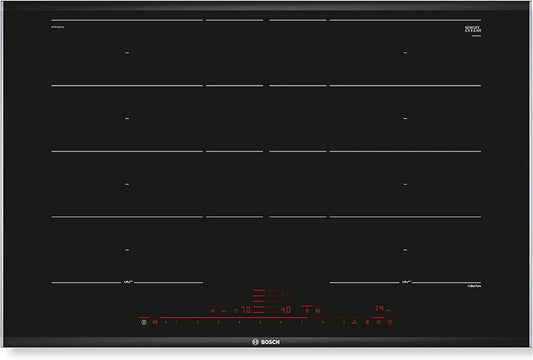
Task: Tap the main power on/off icon
Action: point(144,322)
